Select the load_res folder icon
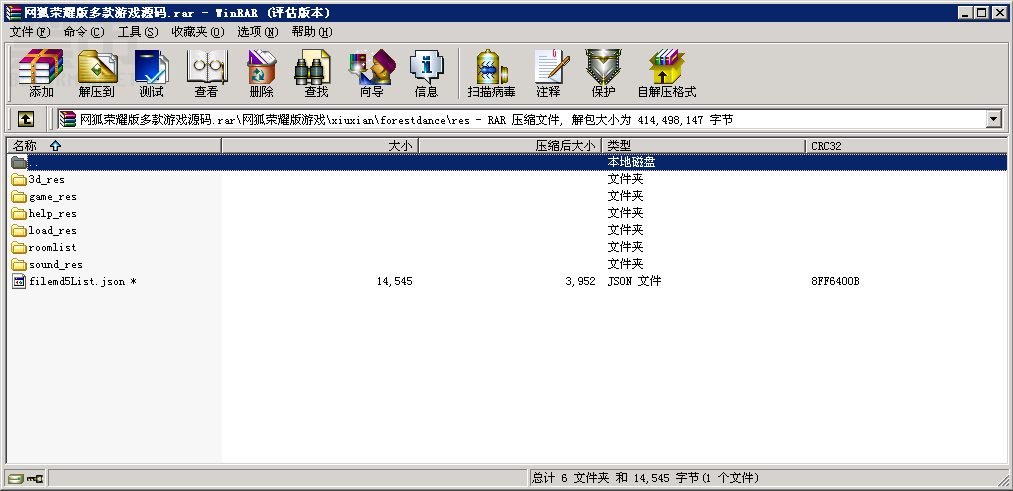1013x491 pixels. [19, 230]
